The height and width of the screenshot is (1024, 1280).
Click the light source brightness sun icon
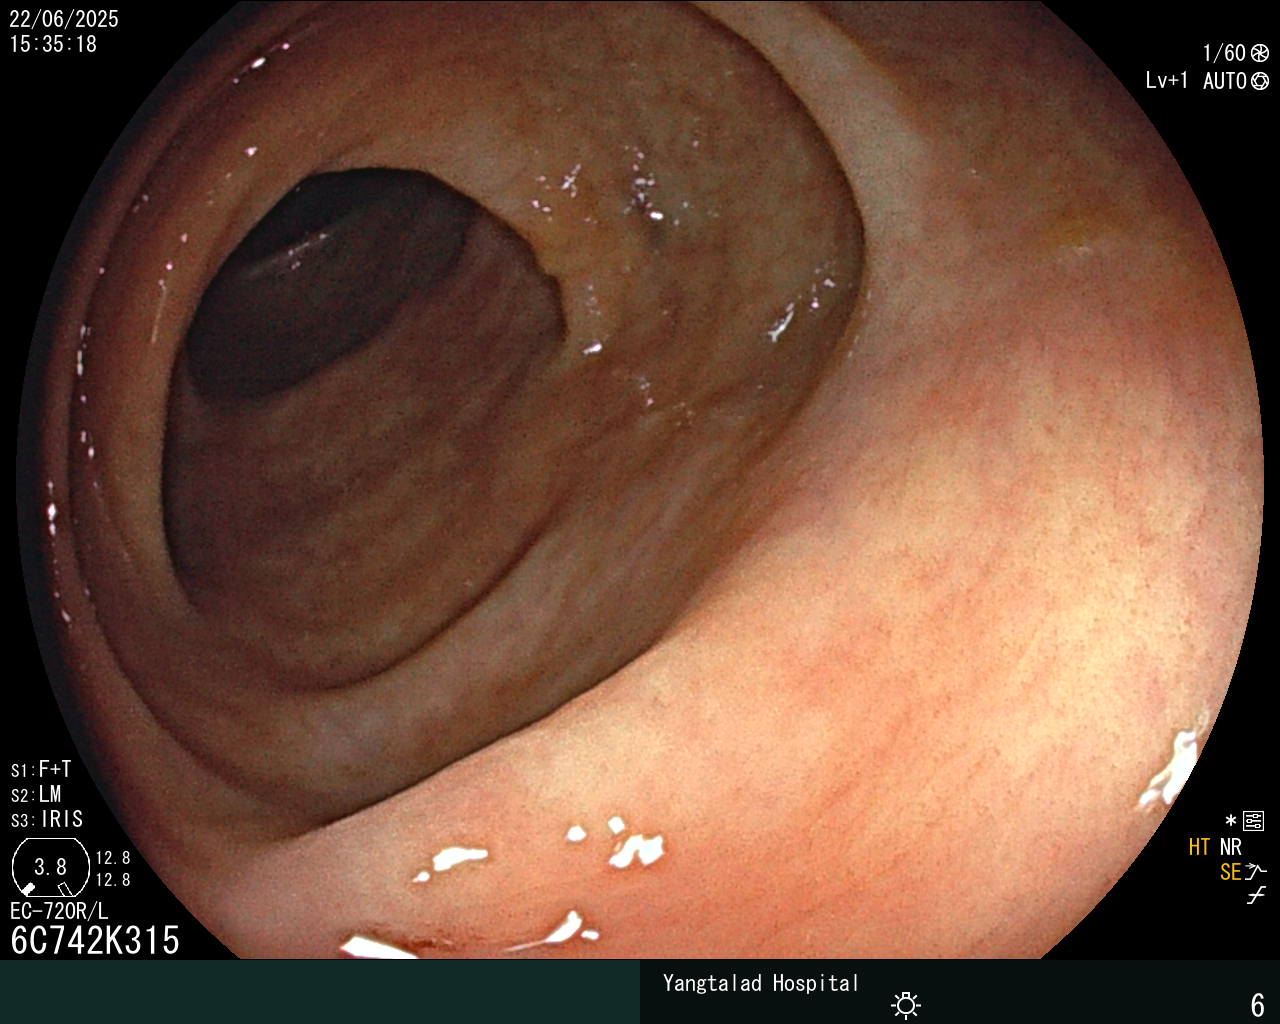tap(906, 1005)
